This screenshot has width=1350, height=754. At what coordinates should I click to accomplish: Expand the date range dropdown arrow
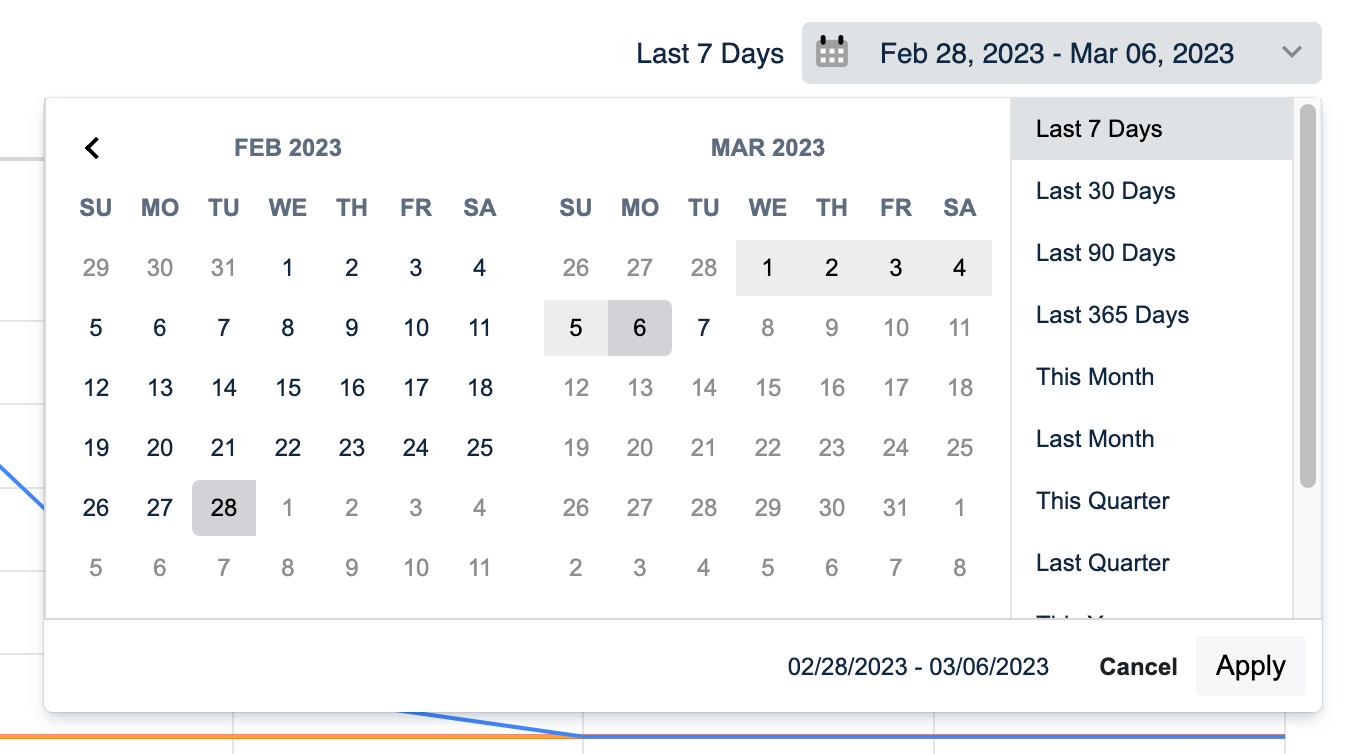1292,52
